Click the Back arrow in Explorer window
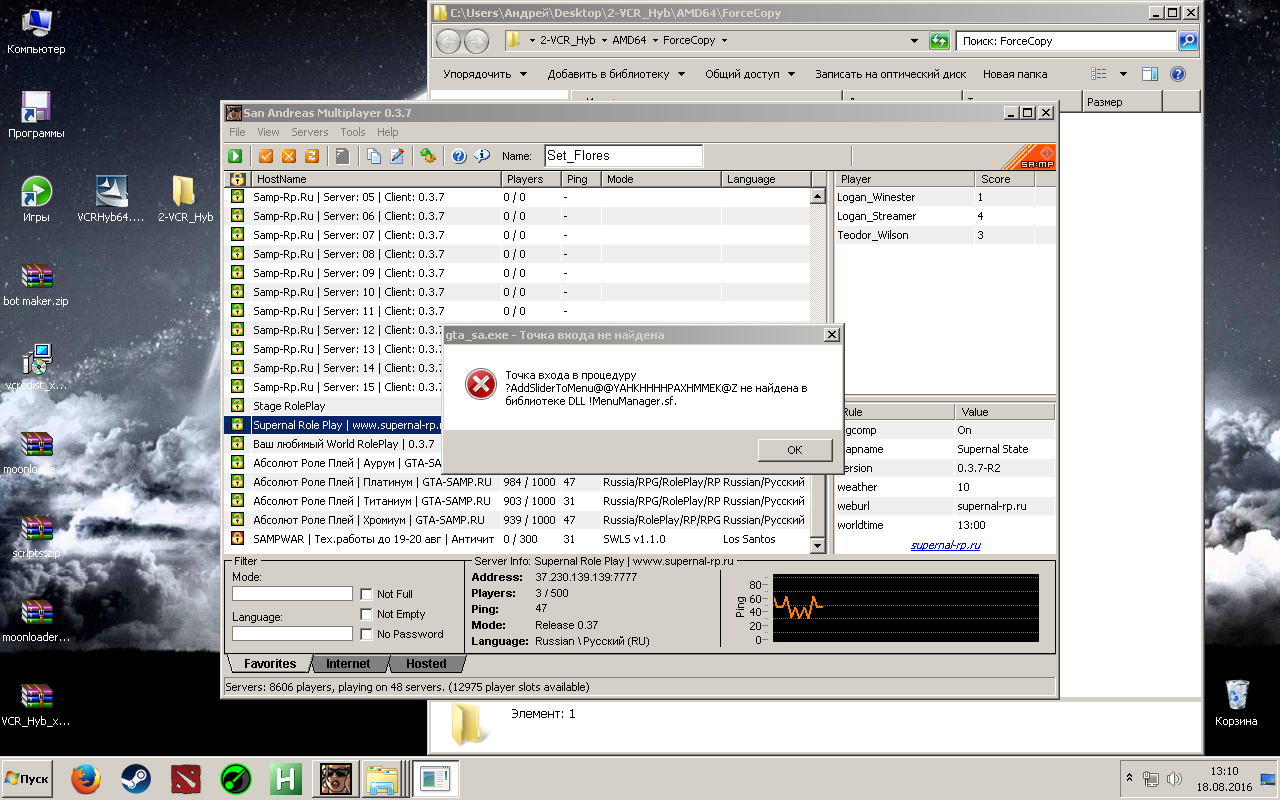Viewport: 1280px width, 800px height. click(x=449, y=41)
